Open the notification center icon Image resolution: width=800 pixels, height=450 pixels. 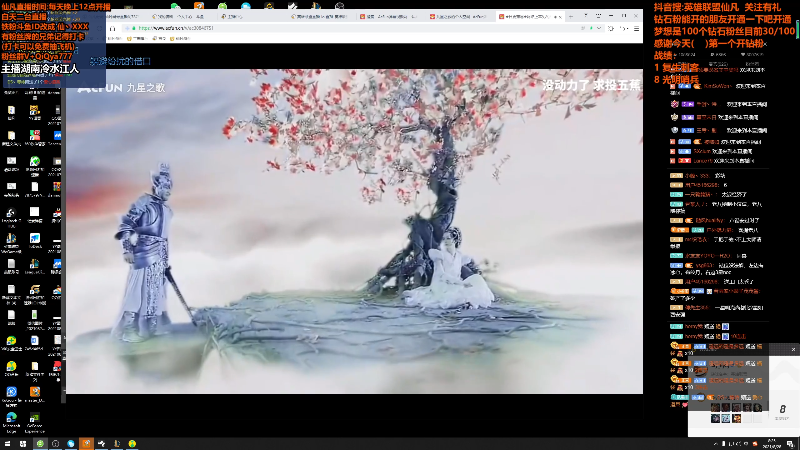click(790, 444)
